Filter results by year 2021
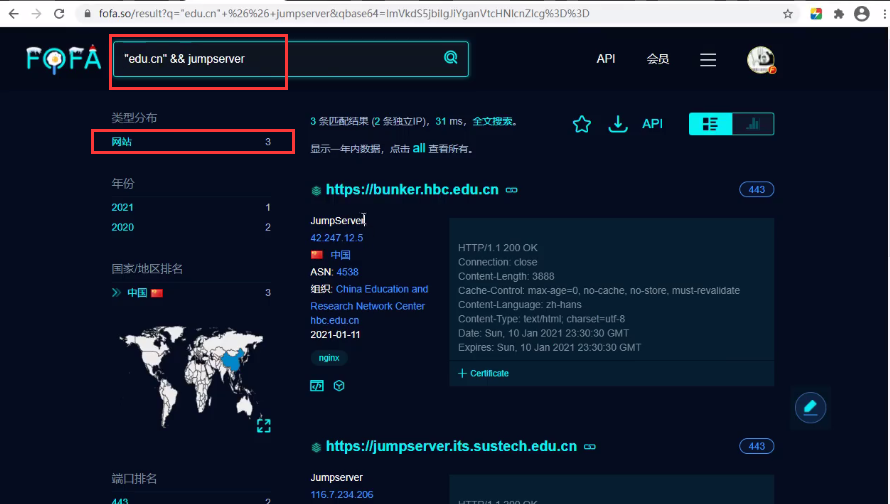The width and height of the screenshot is (890, 504). point(122,207)
